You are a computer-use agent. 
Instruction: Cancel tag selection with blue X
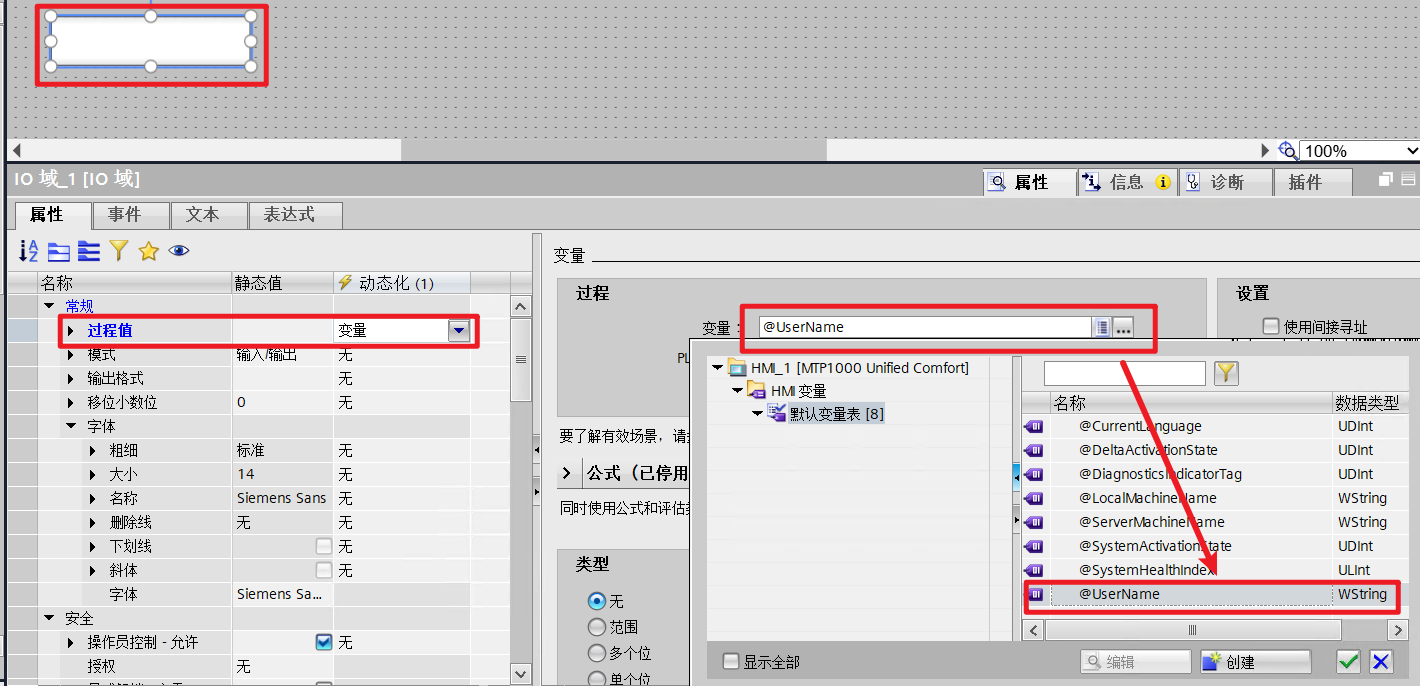[1381, 662]
